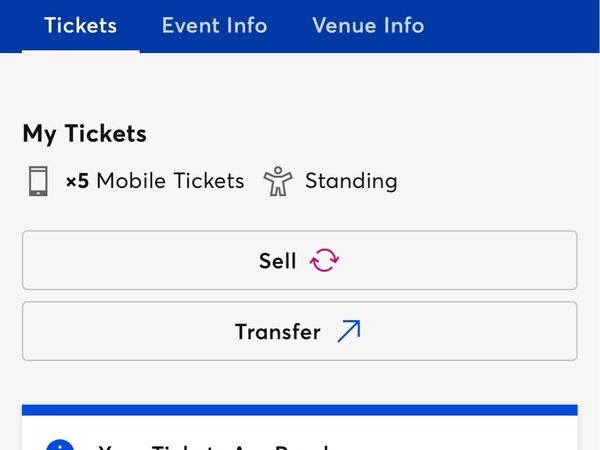
Task: Tap the Mobile Tickets label
Action: (x=170, y=181)
